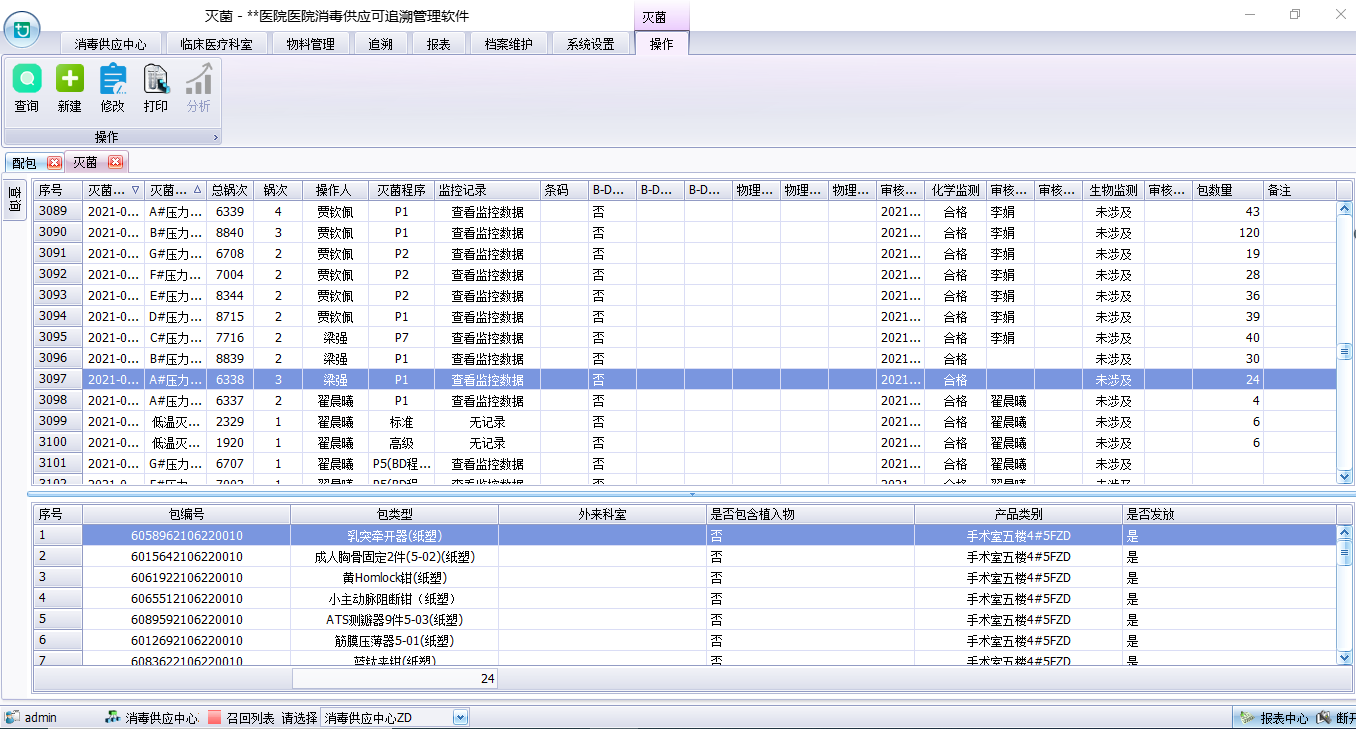Click ATS测瓣器9件5-03(纸塑) cell
This screenshot has height=729, width=1356.
pyautogui.click(x=394, y=619)
